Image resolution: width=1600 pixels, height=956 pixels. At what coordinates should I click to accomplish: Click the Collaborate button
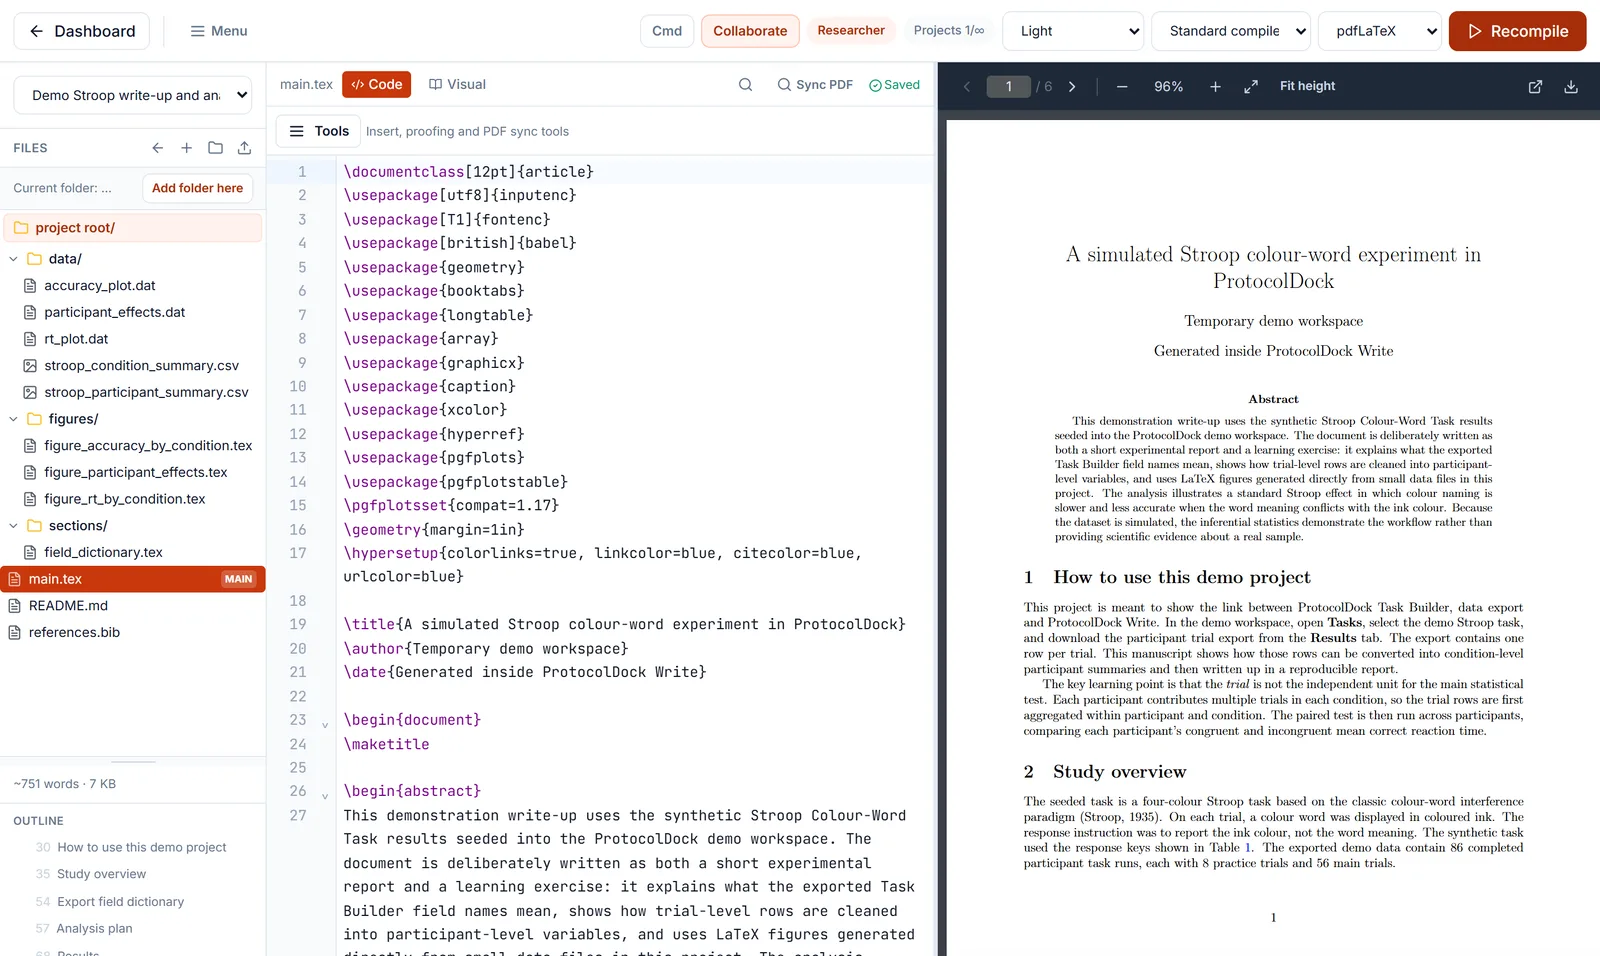(750, 31)
